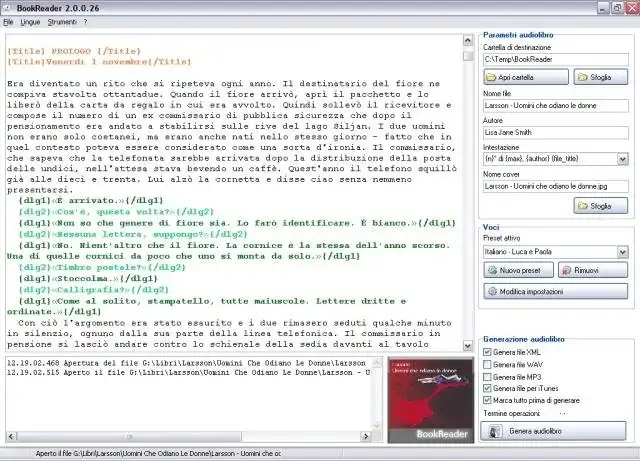The width and height of the screenshot is (640, 461).
Task: Click the Nuovo preset gear icon
Action: click(x=493, y=270)
